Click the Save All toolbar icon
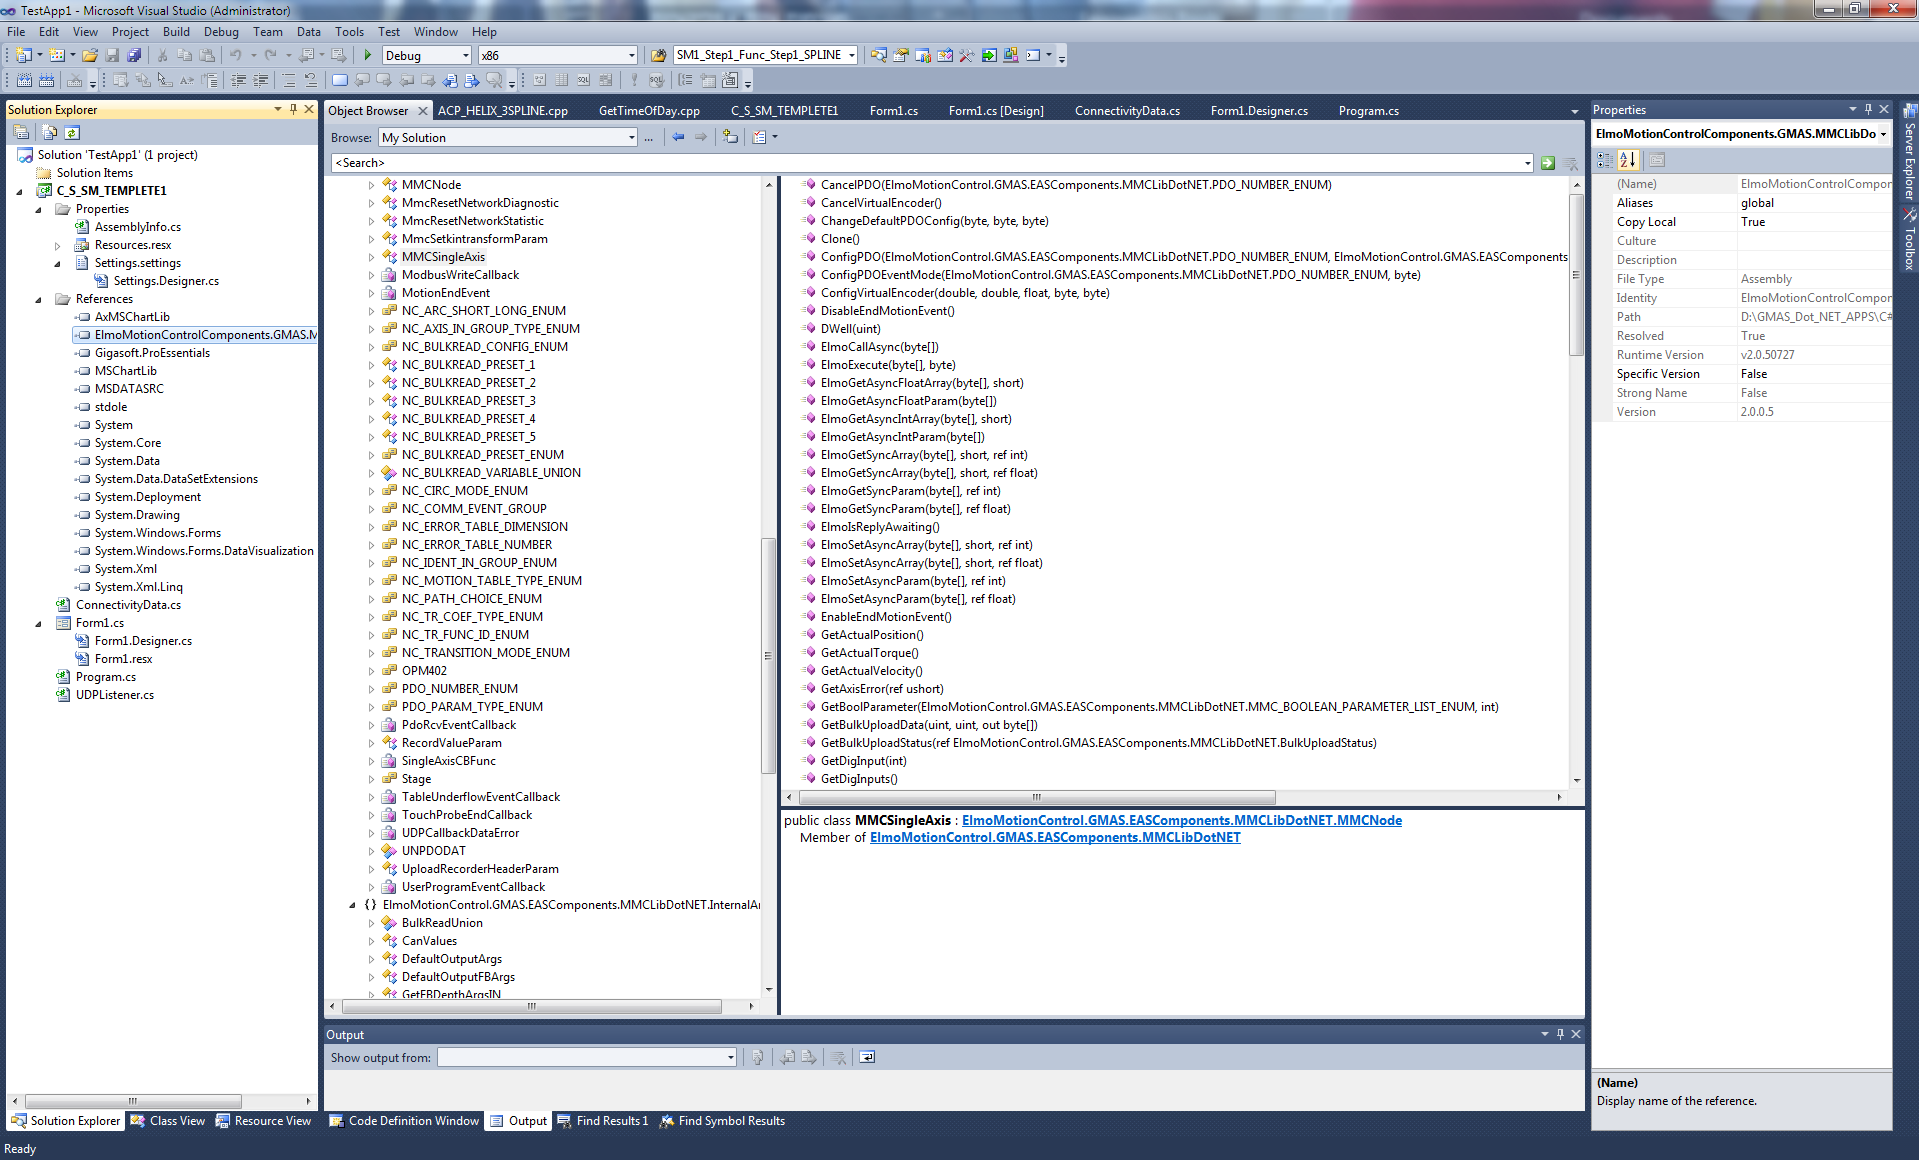Viewport: 1919px width, 1160px height. click(136, 55)
